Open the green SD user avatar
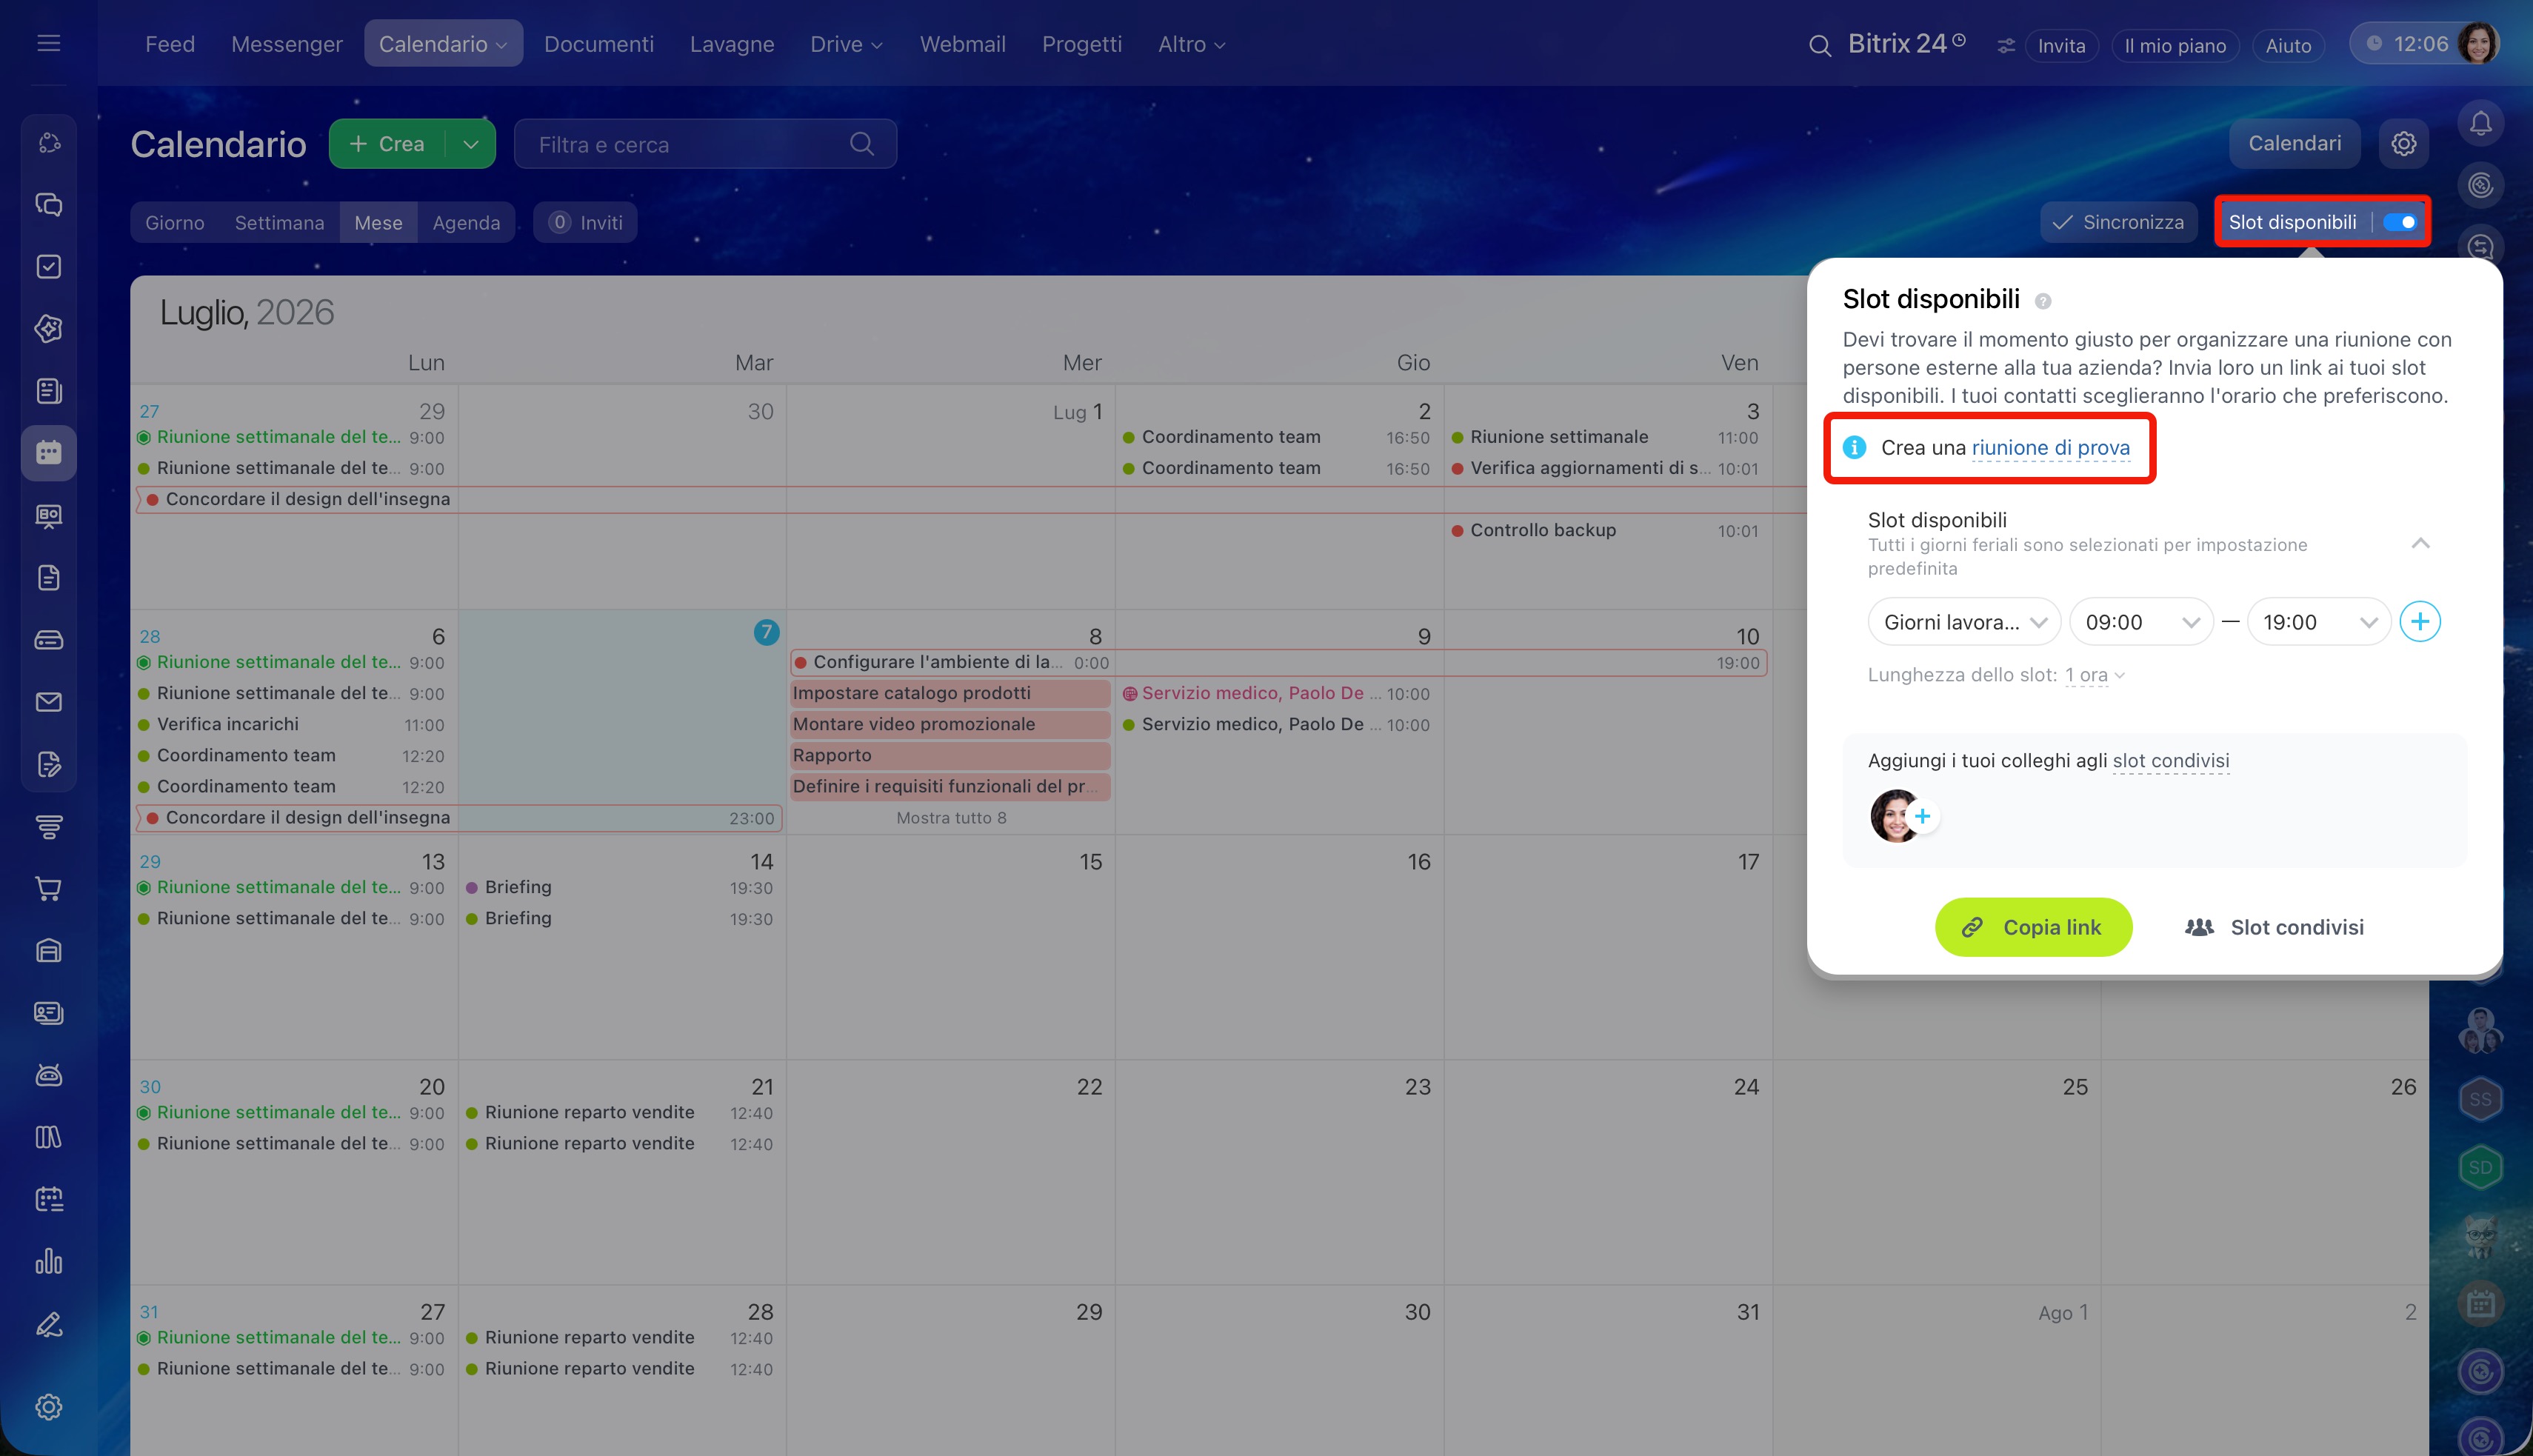This screenshot has width=2533, height=1456. 2480,1167
